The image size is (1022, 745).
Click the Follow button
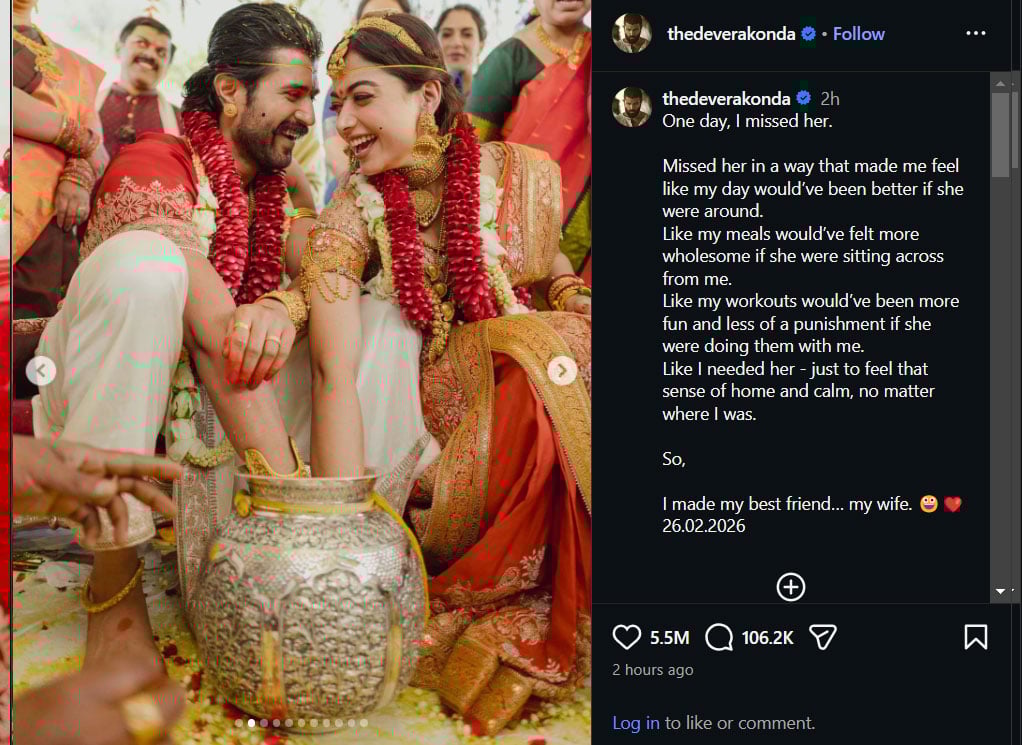click(x=858, y=33)
